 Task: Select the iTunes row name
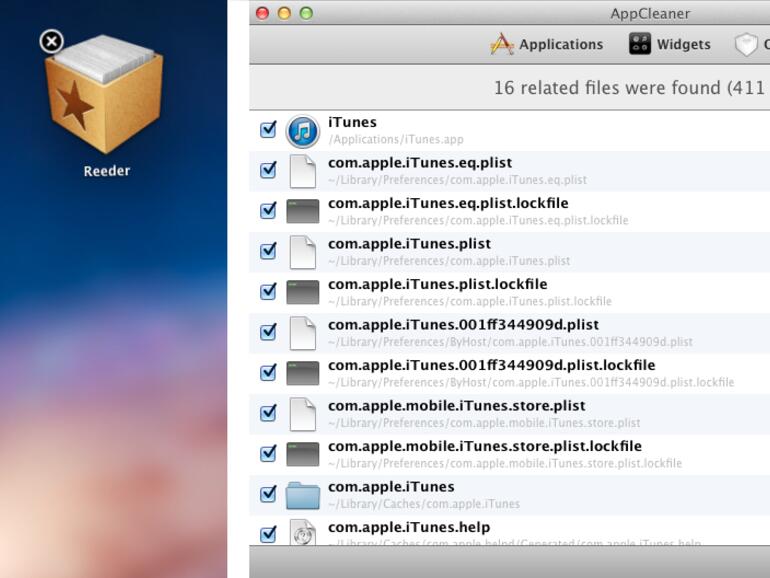click(x=352, y=122)
